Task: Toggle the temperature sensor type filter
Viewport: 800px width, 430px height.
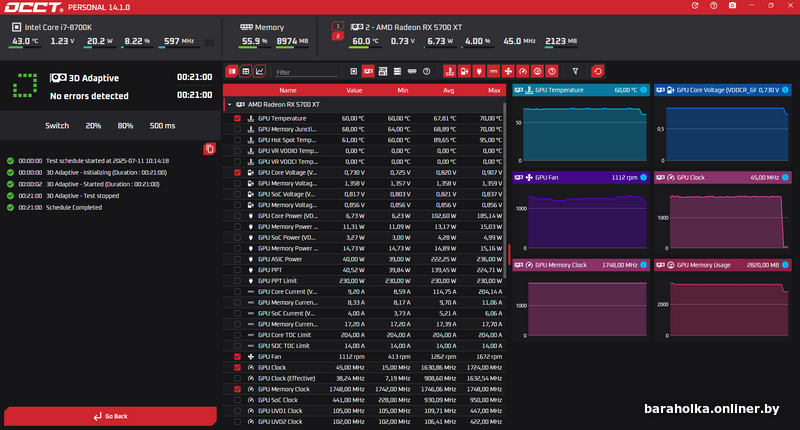Action: [x=449, y=71]
